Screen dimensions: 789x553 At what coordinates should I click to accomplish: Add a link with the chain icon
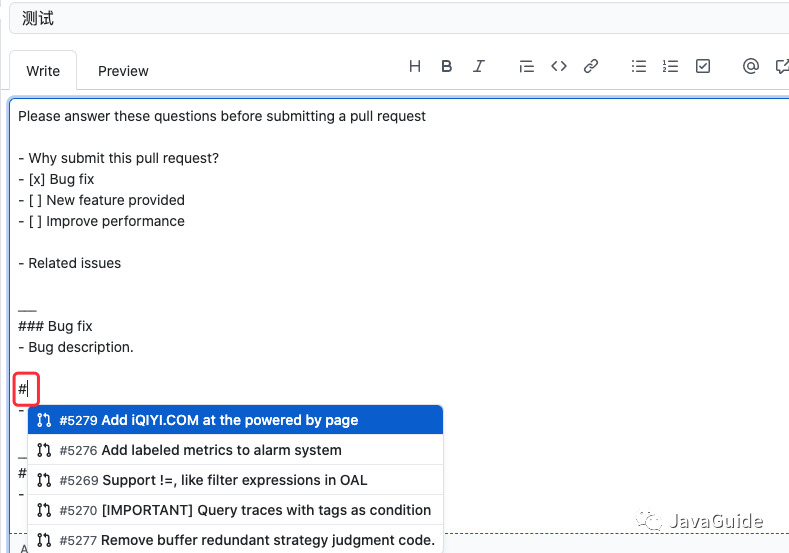click(591, 66)
